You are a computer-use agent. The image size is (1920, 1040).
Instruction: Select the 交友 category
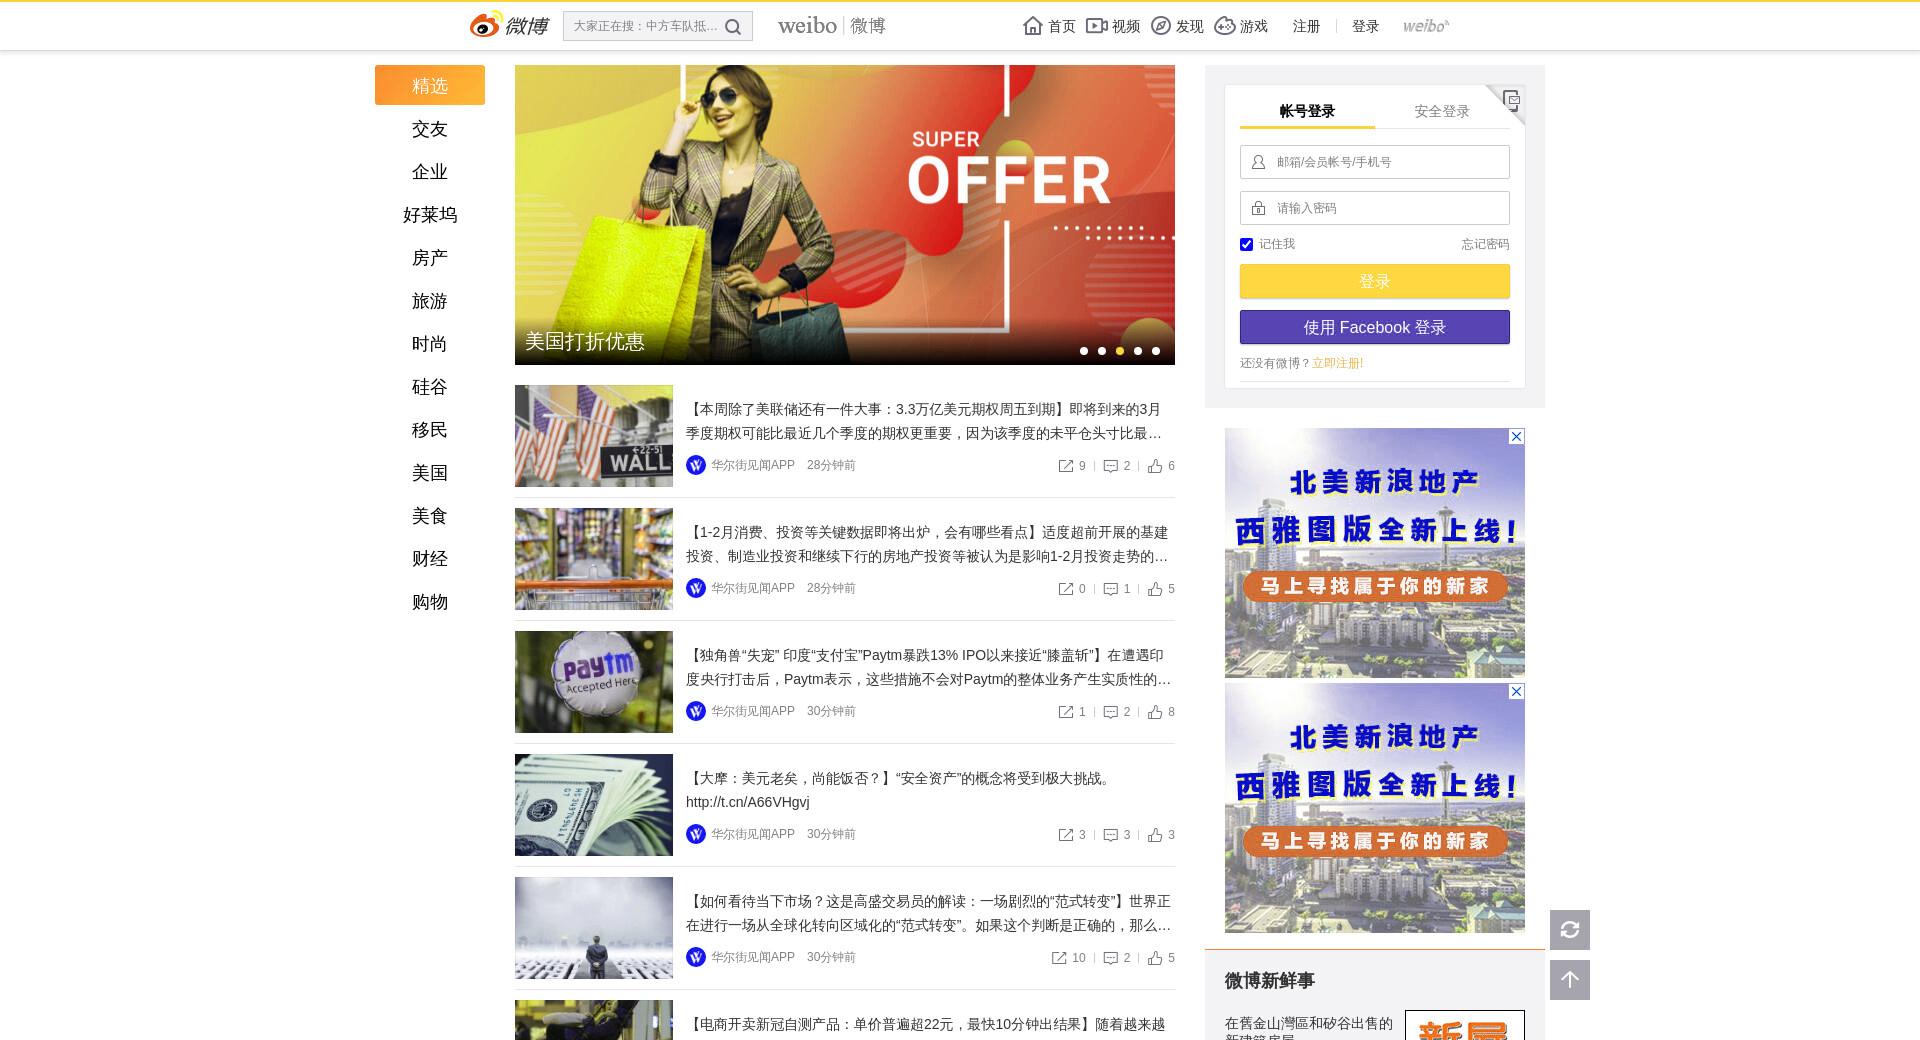(x=430, y=129)
